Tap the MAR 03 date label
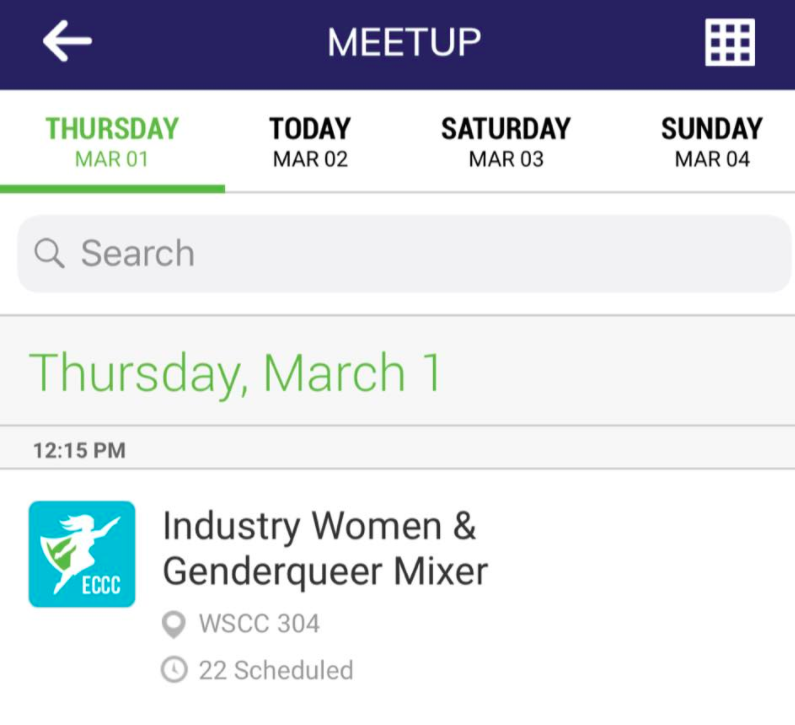This screenshot has height=725, width=795. coord(506,159)
